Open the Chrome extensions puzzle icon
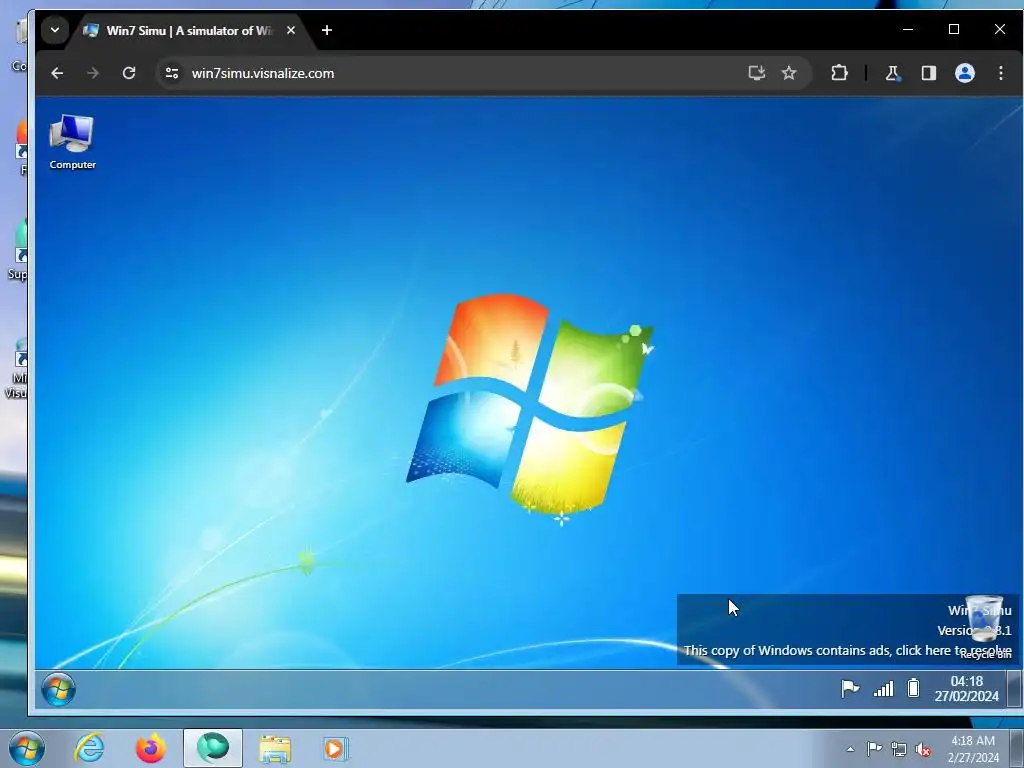The width and height of the screenshot is (1024, 768). (x=839, y=73)
